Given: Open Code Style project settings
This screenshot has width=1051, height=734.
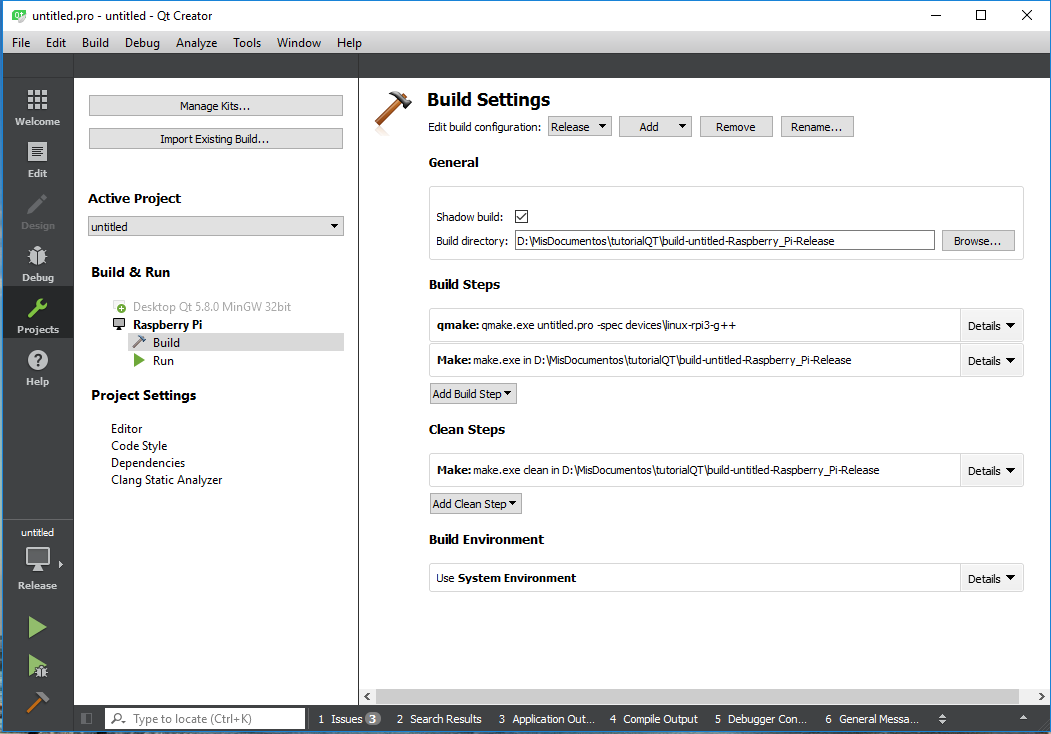Looking at the screenshot, I should pyautogui.click(x=139, y=446).
